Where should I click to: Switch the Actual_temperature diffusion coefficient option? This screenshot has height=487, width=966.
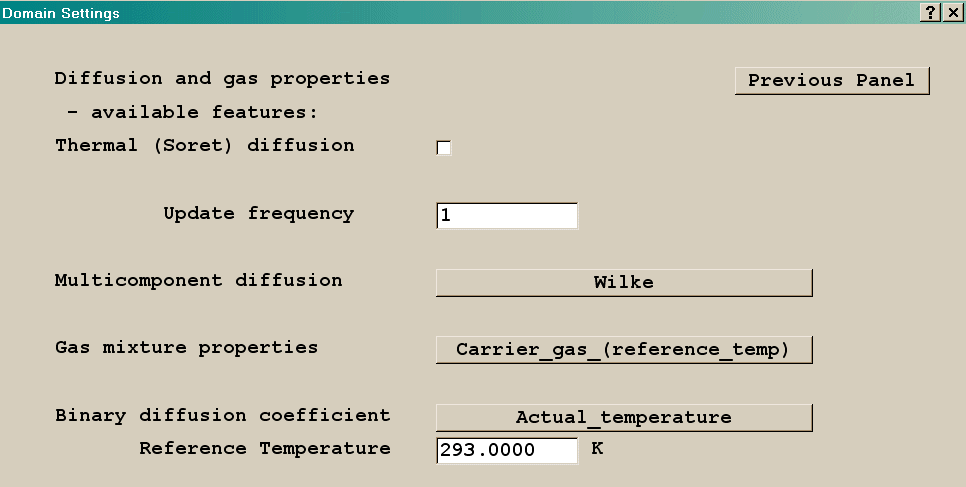click(623, 417)
